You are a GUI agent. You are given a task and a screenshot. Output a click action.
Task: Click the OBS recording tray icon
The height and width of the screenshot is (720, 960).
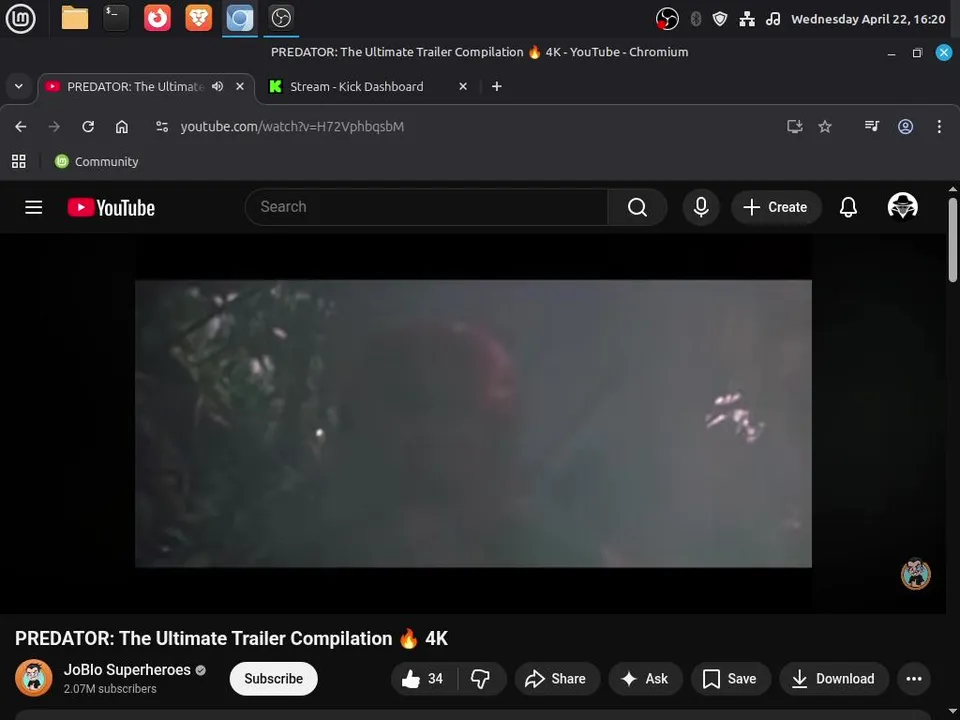point(667,19)
